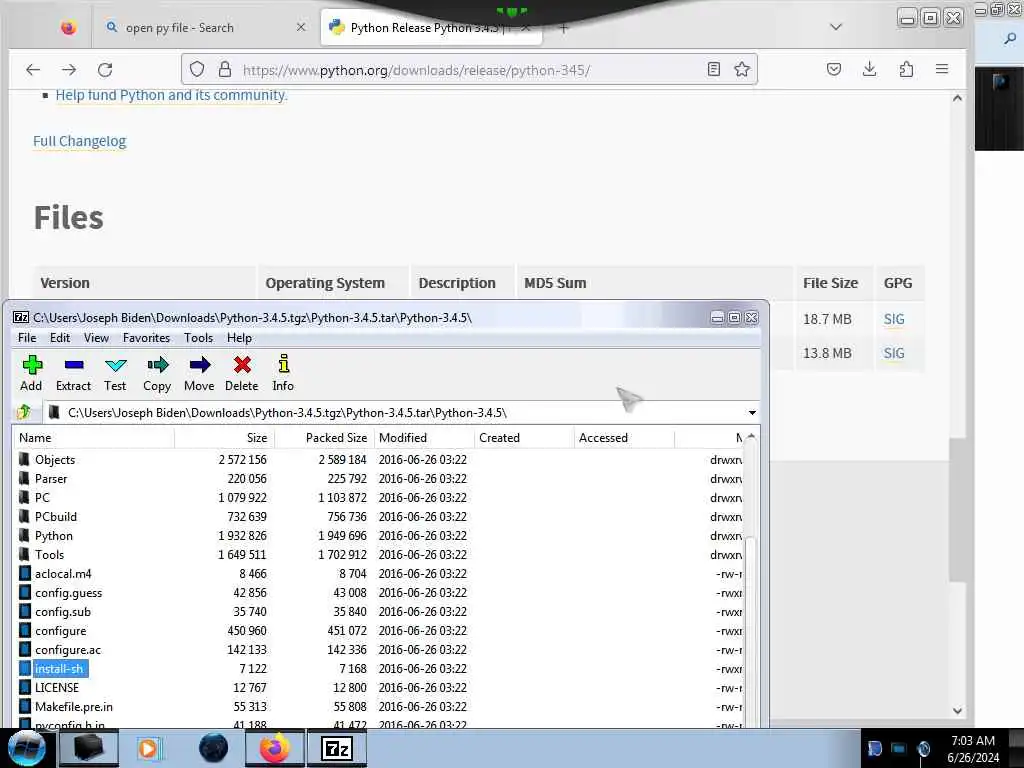Sort by Packed Size column header
Screen dimensions: 1024x768
[325, 438]
